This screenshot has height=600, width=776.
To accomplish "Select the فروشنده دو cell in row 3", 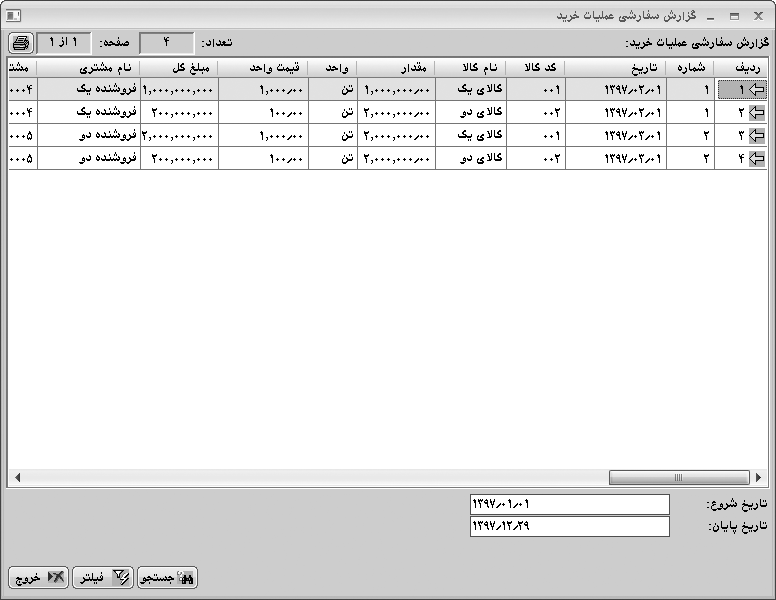I will tap(88, 135).
